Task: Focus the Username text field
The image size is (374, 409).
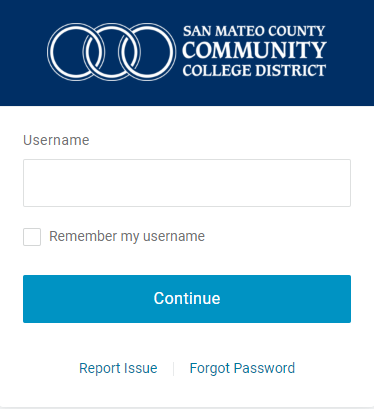Action: point(187,183)
